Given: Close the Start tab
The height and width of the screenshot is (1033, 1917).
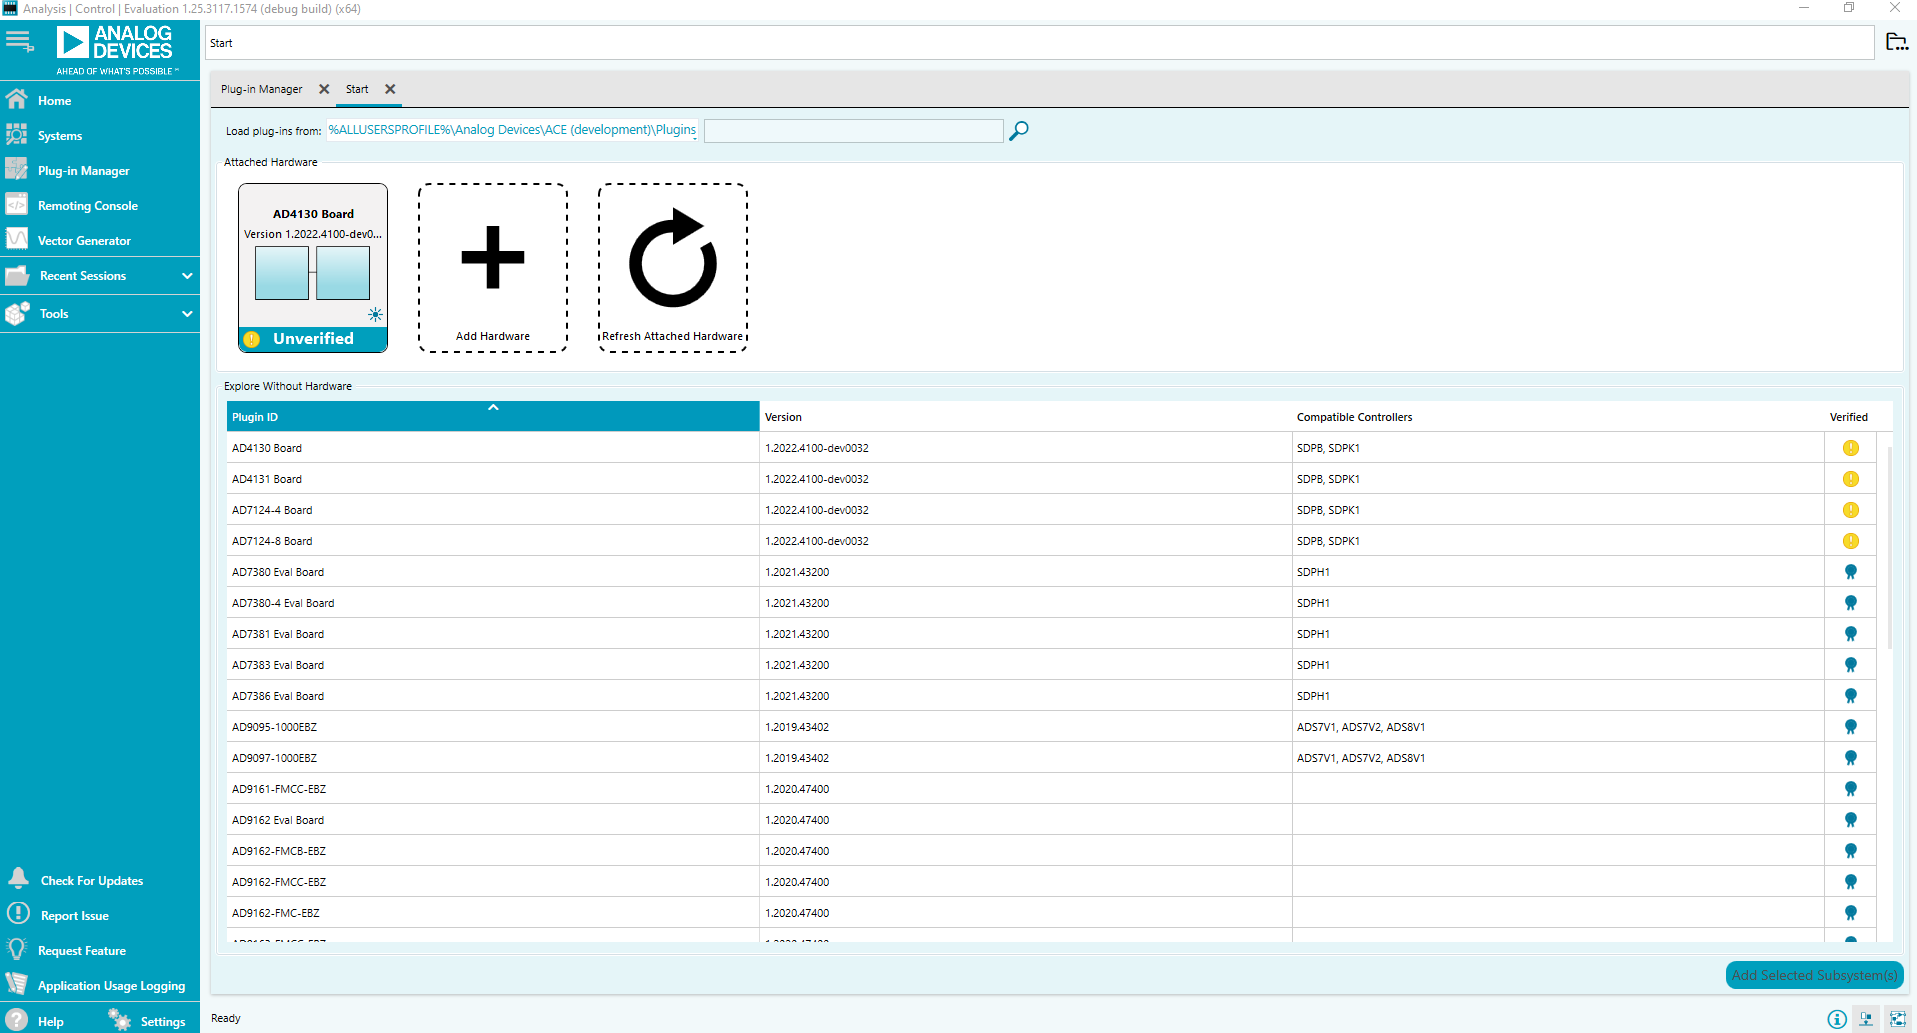Looking at the screenshot, I should 390,89.
